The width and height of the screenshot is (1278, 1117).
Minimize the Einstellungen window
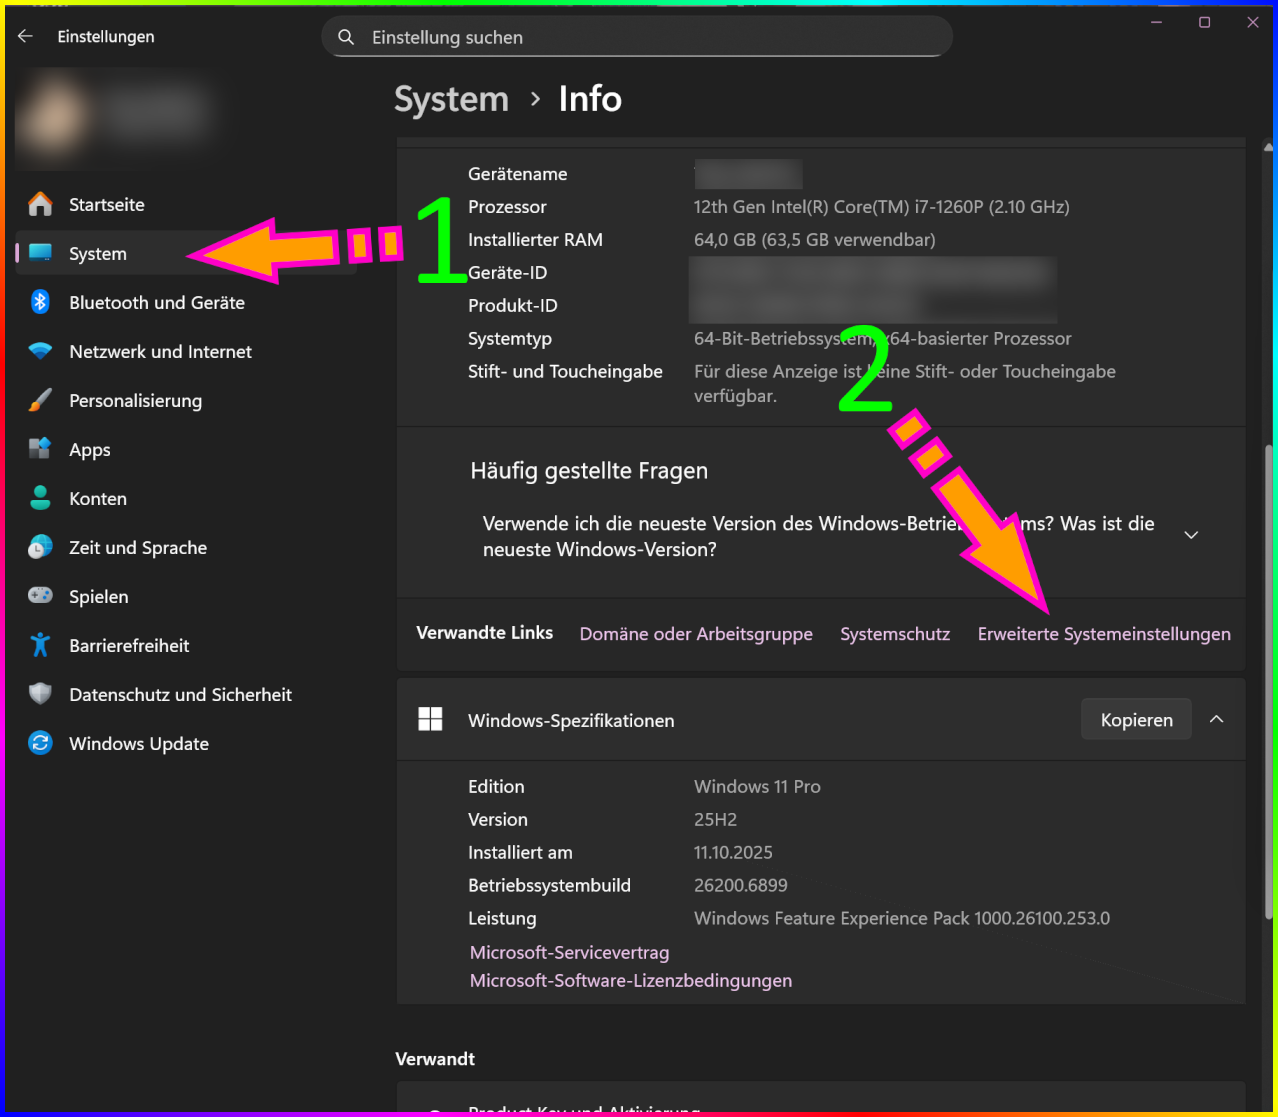tap(1157, 22)
